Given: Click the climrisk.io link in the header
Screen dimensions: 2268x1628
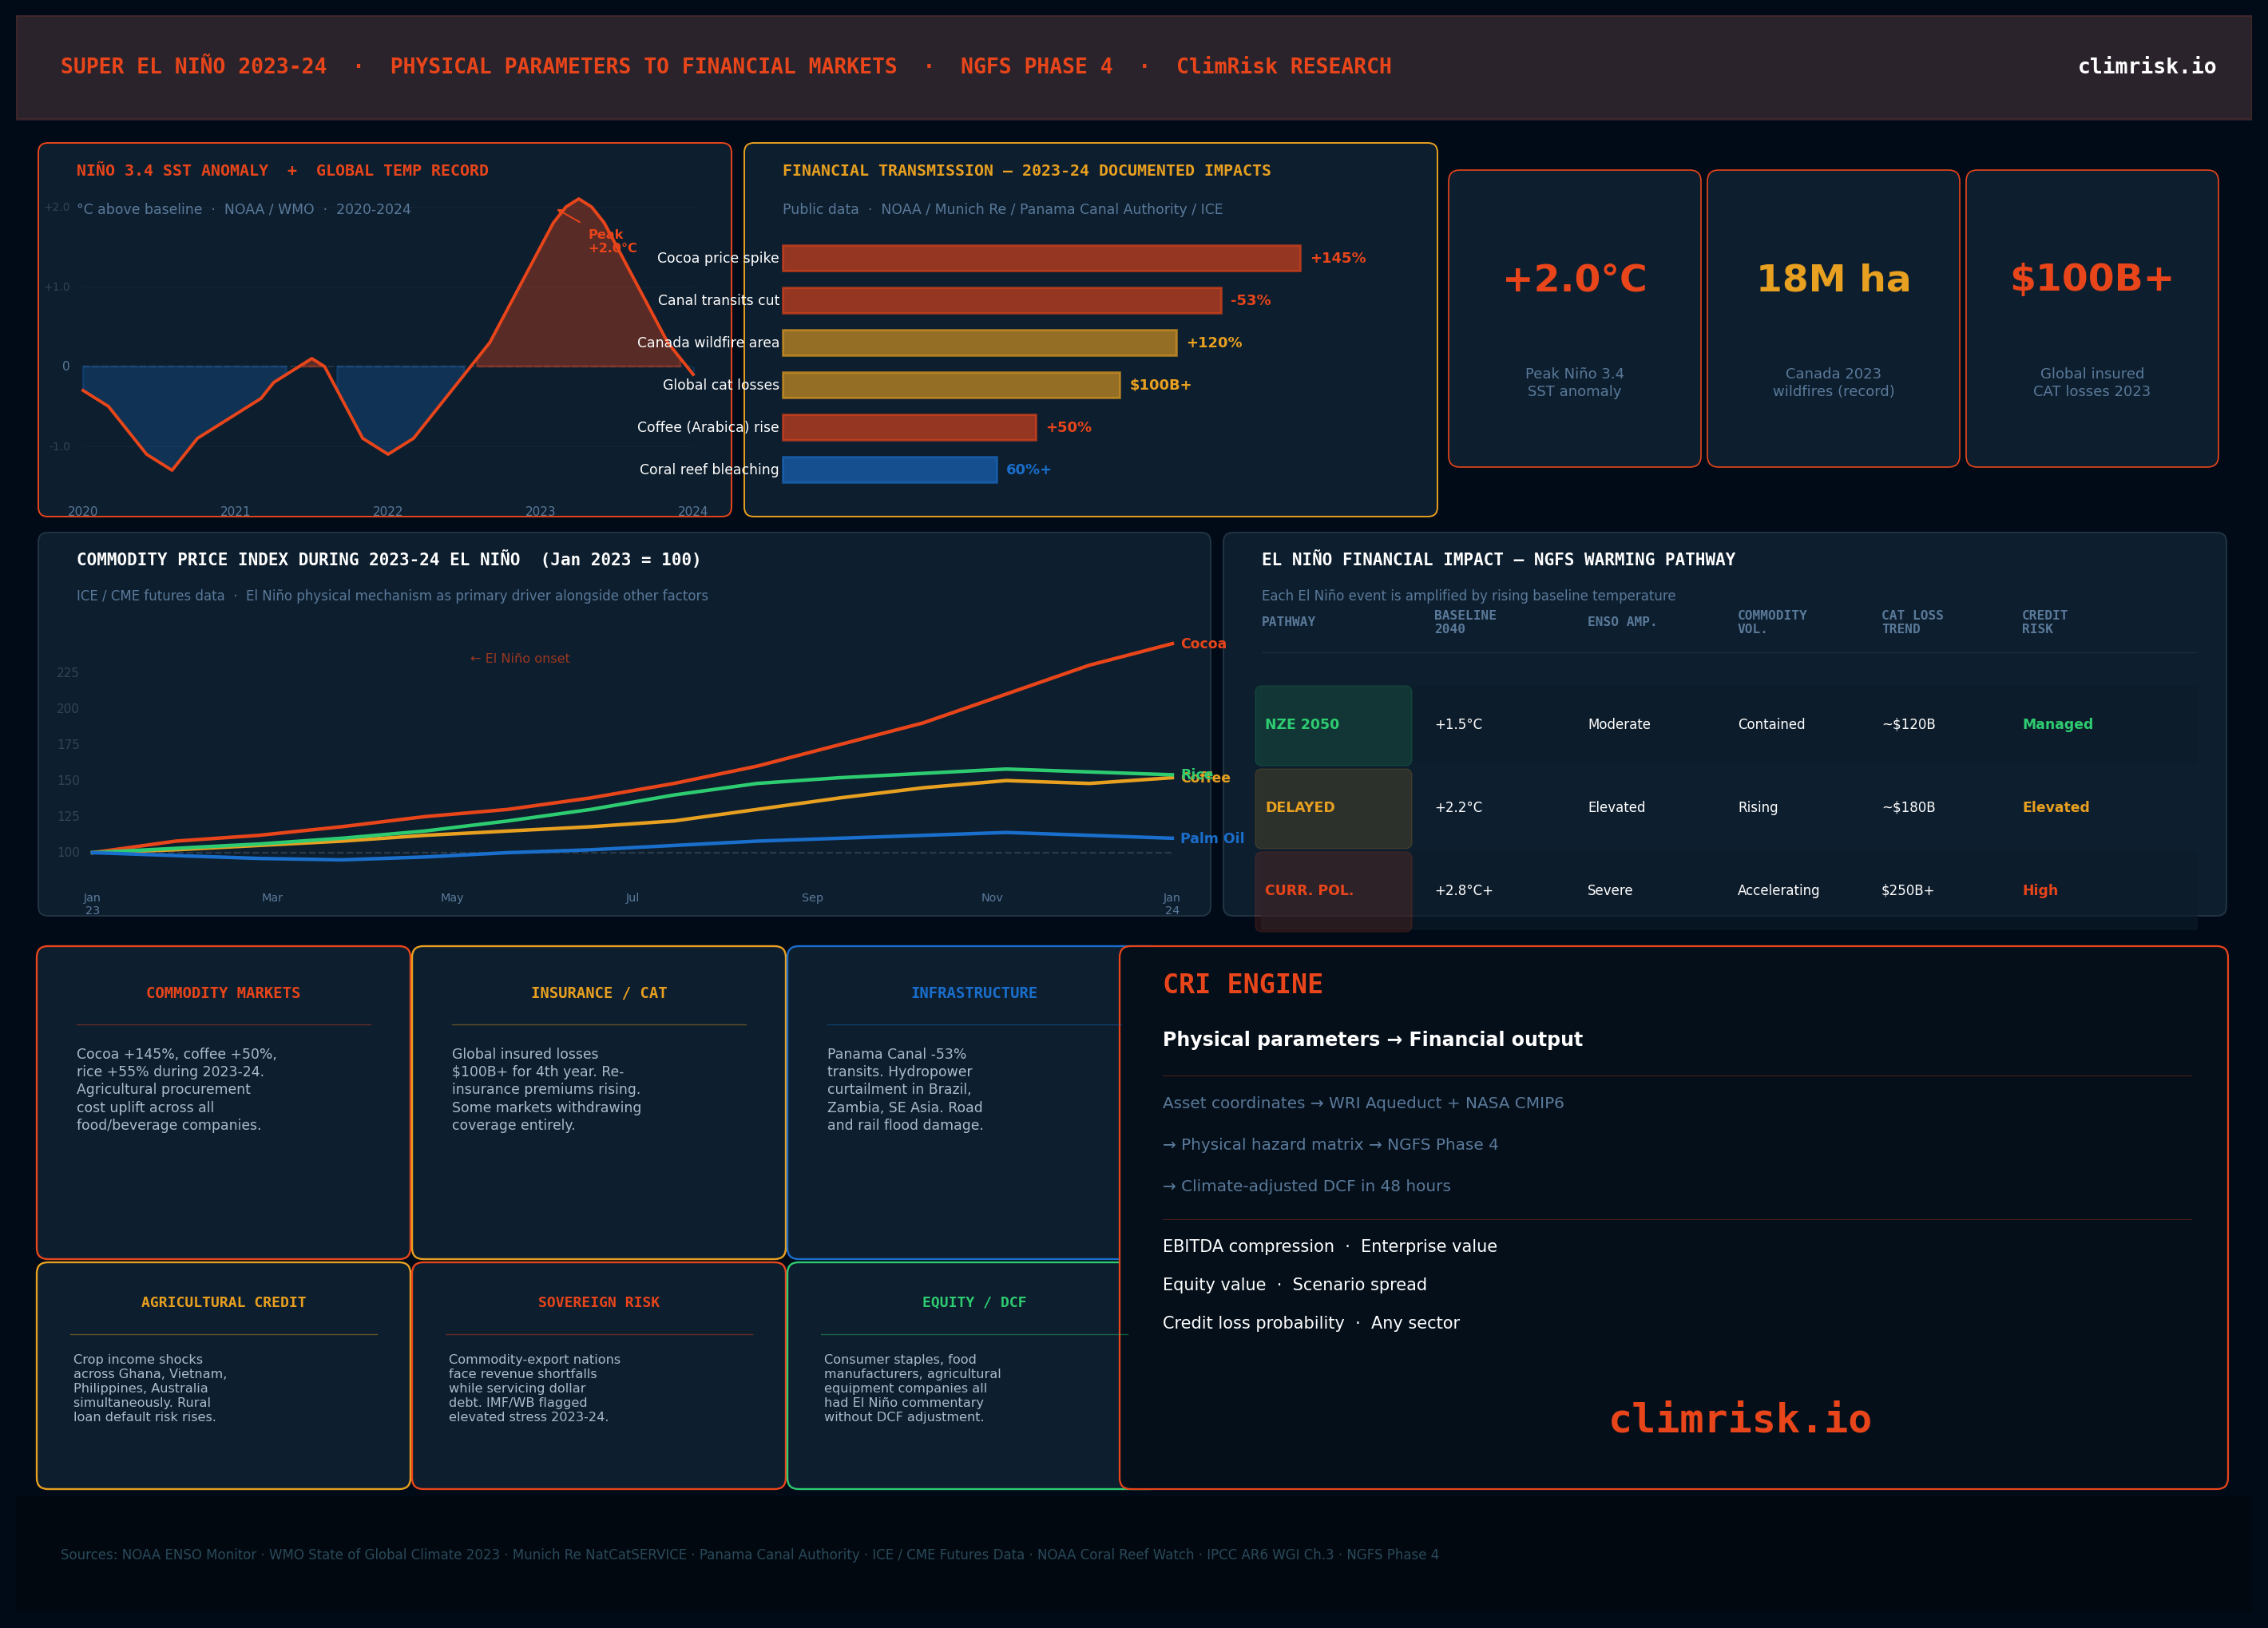Looking at the screenshot, I should click(2146, 66).
